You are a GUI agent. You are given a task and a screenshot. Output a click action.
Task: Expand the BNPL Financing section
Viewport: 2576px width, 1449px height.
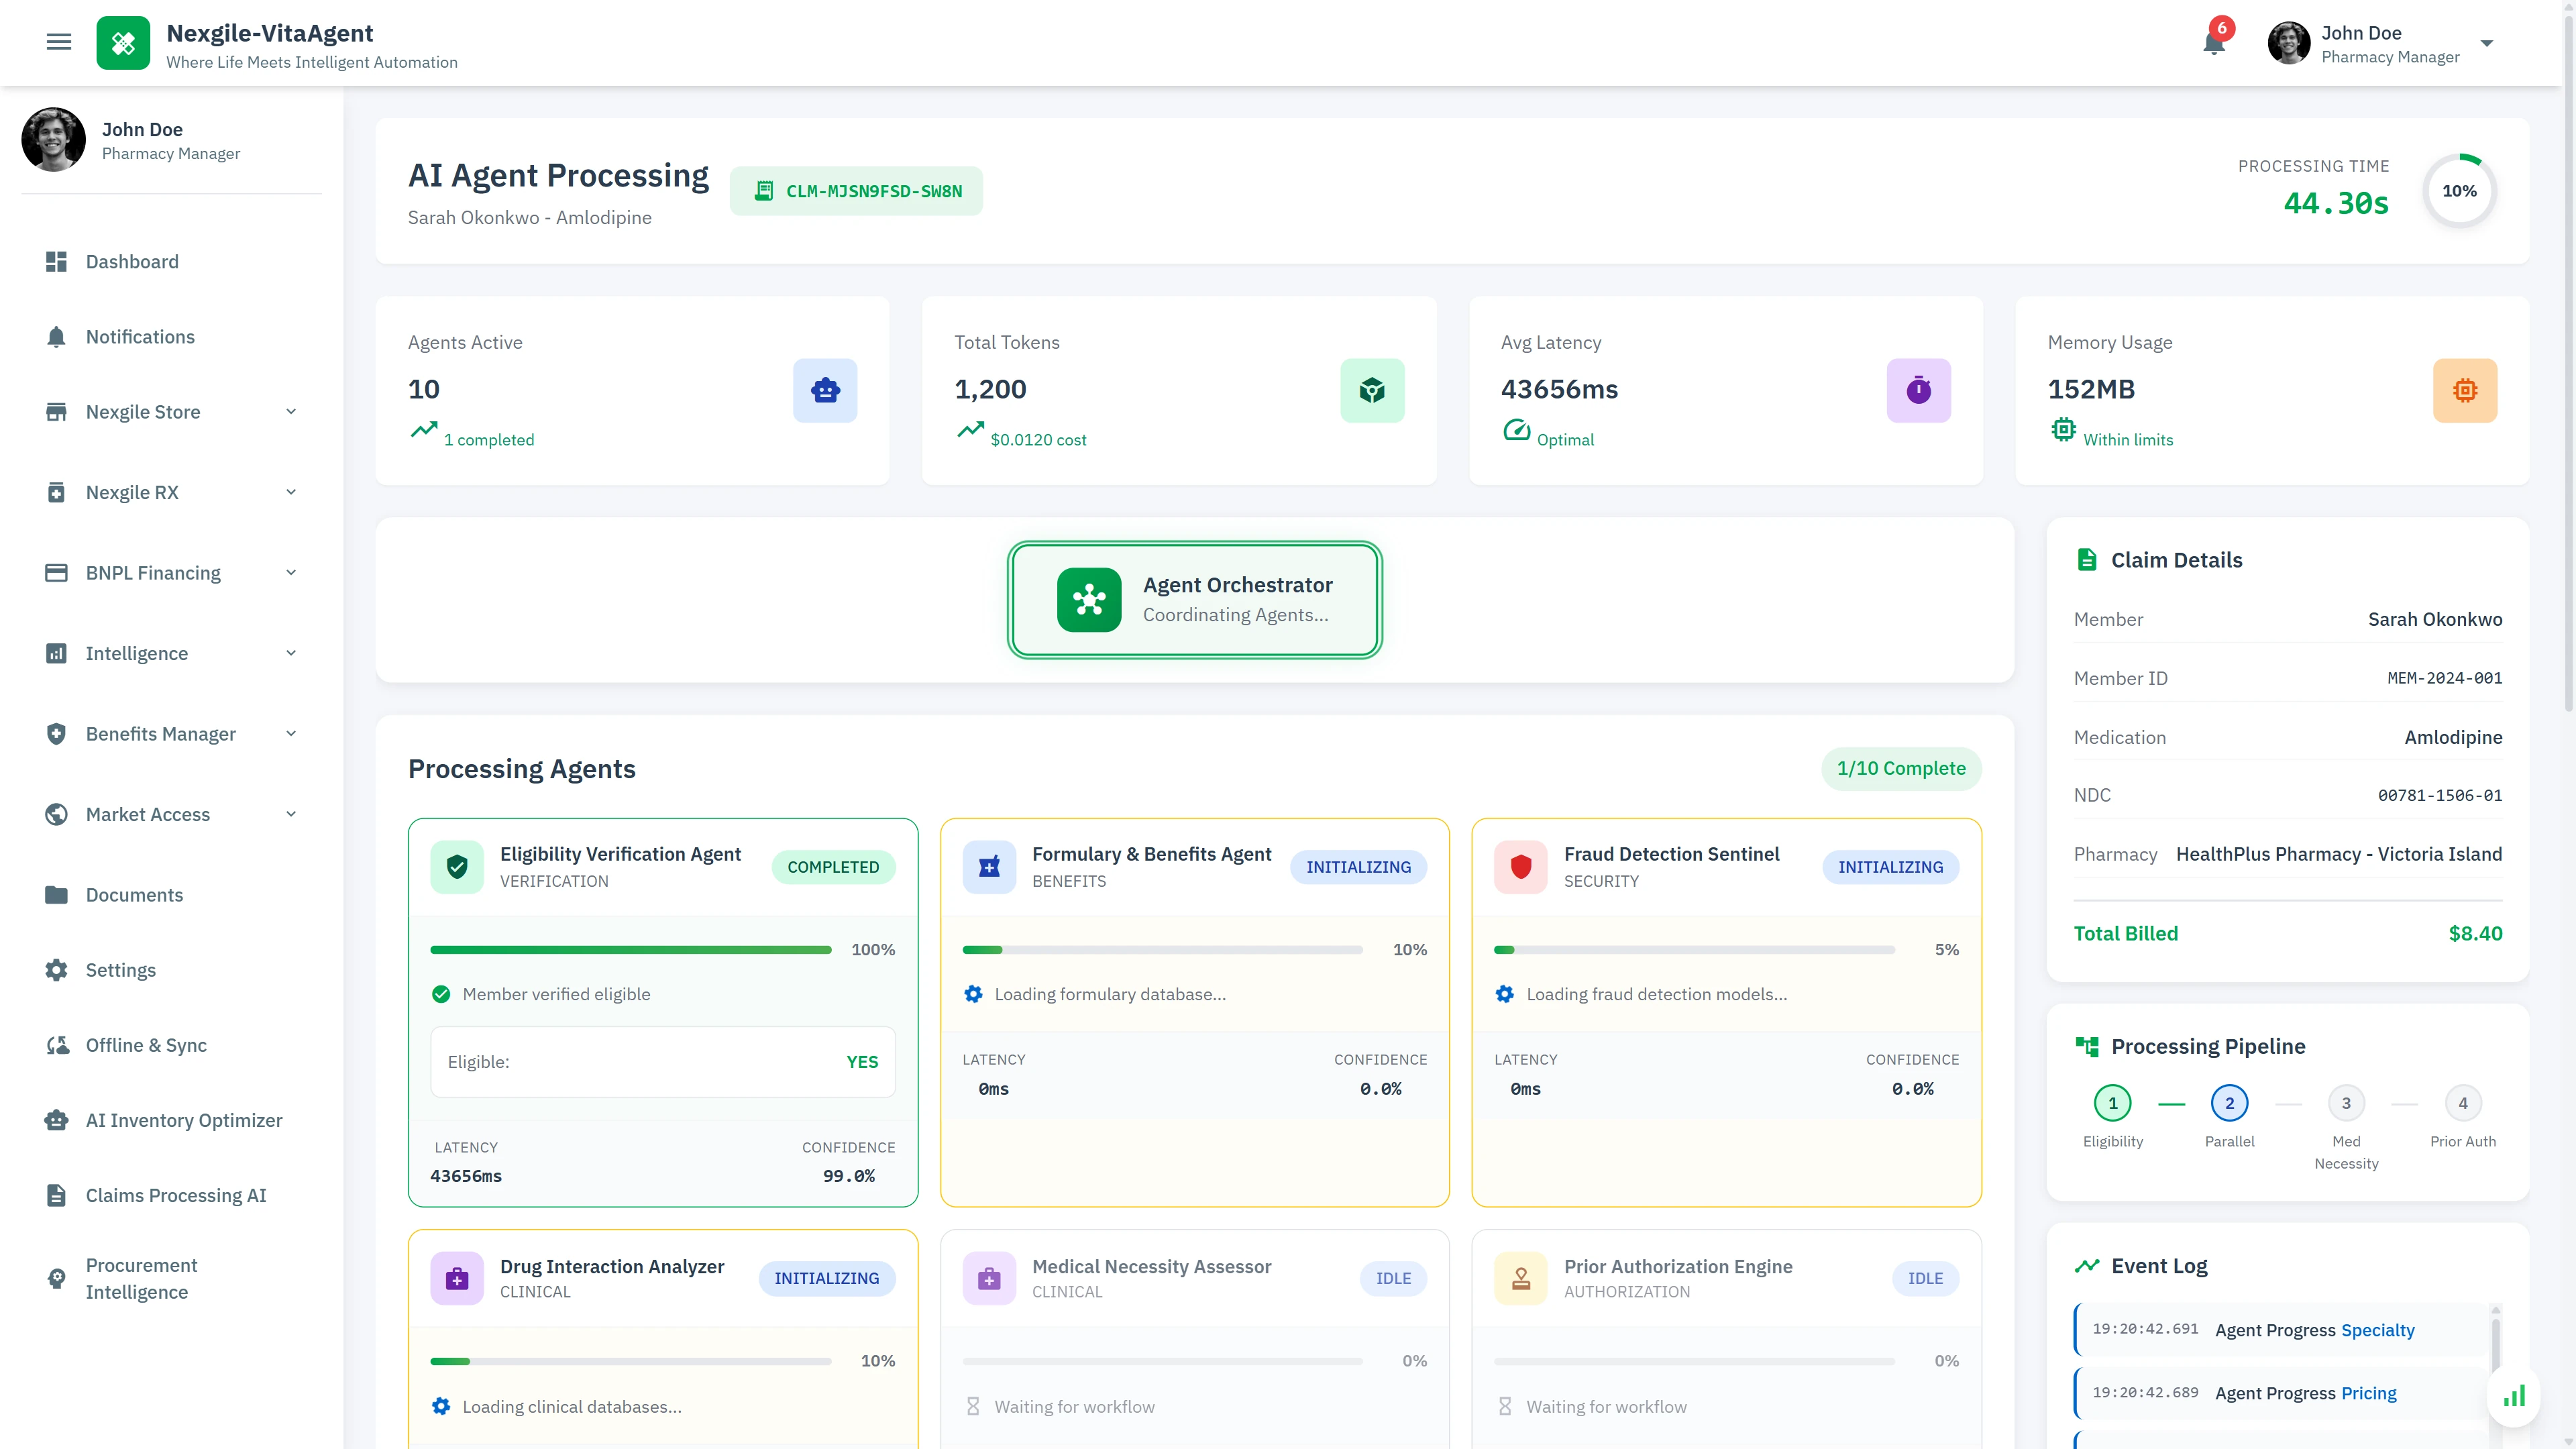click(290, 572)
